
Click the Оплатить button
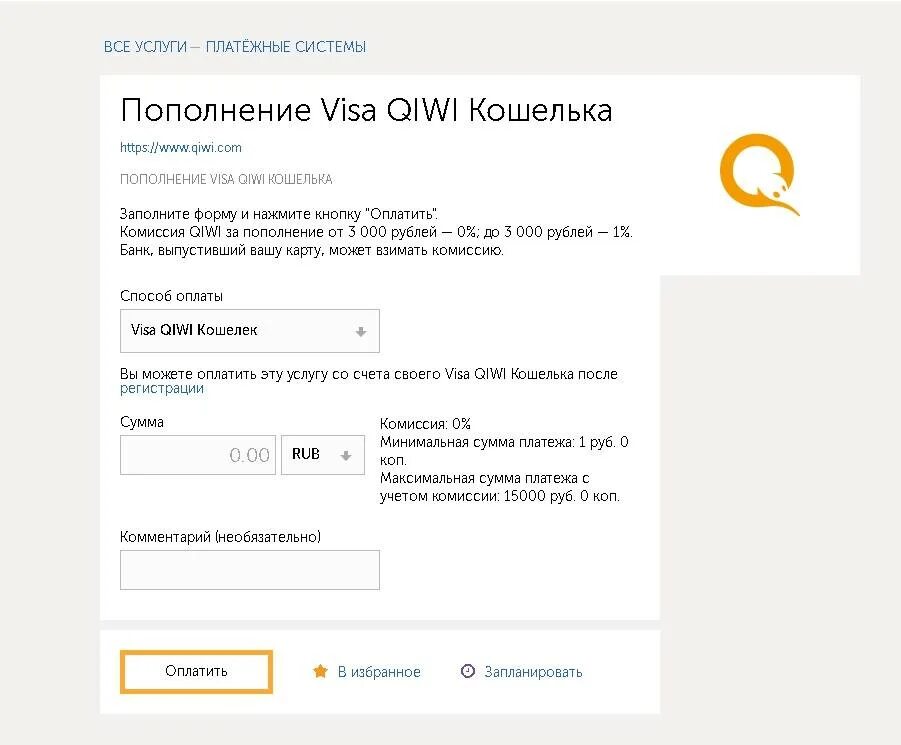(x=197, y=671)
